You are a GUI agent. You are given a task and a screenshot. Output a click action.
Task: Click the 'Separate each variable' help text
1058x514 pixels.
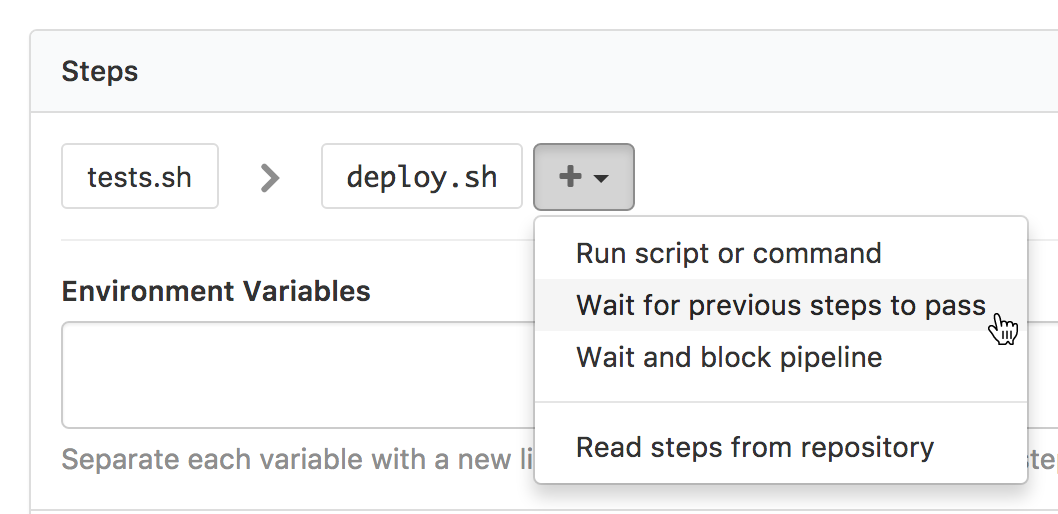point(298,460)
